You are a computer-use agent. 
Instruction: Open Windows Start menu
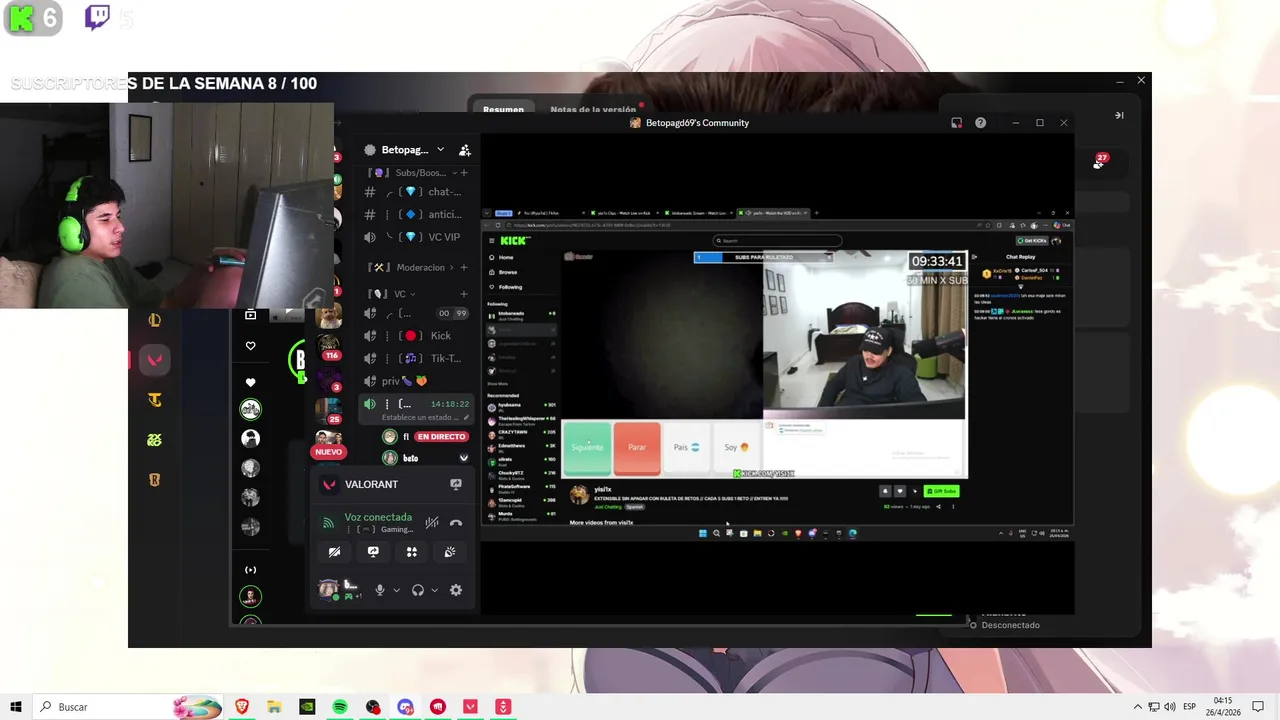(x=15, y=707)
